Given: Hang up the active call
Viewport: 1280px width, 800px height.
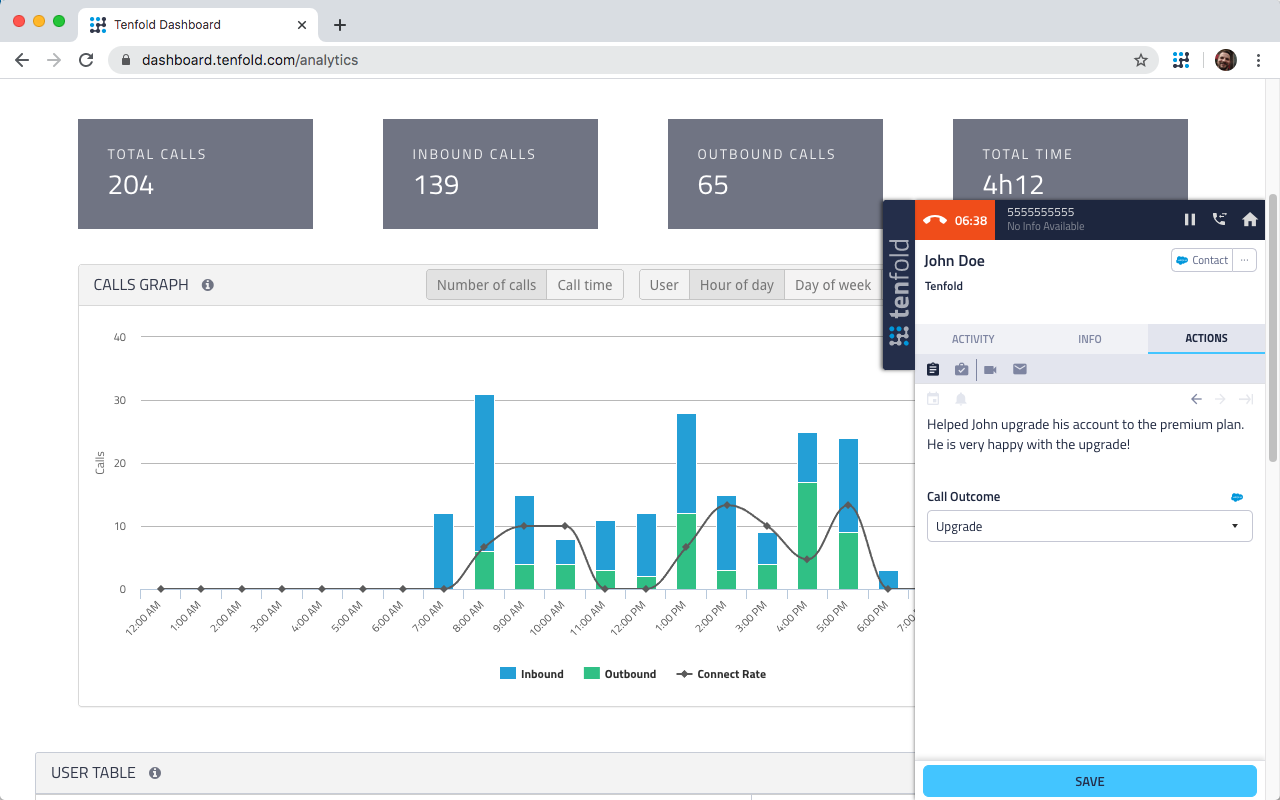Looking at the screenshot, I should pos(935,220).
